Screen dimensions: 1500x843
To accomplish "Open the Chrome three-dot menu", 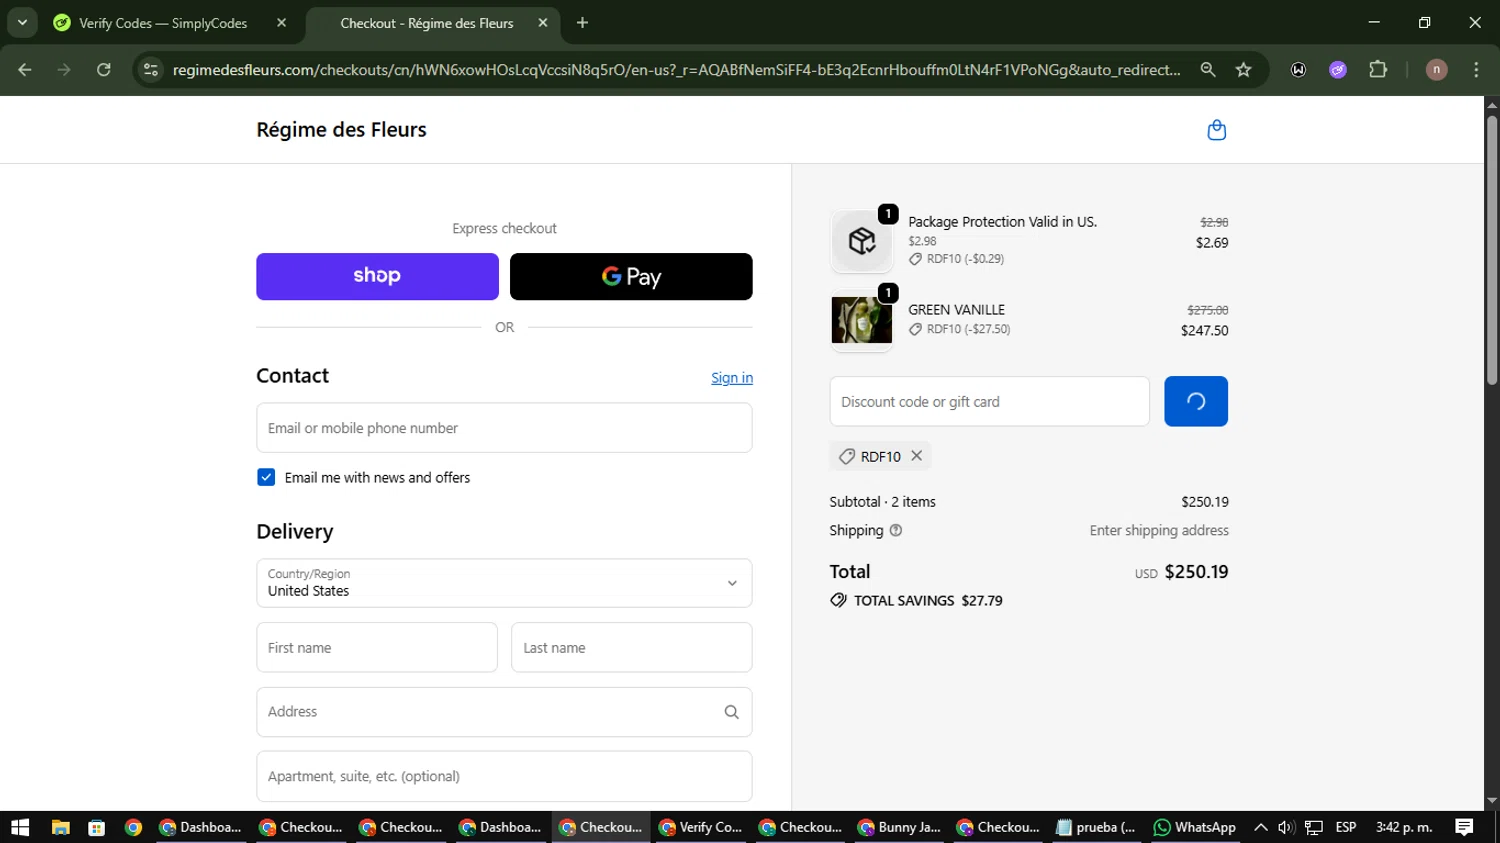I will tap(1476, 70).
